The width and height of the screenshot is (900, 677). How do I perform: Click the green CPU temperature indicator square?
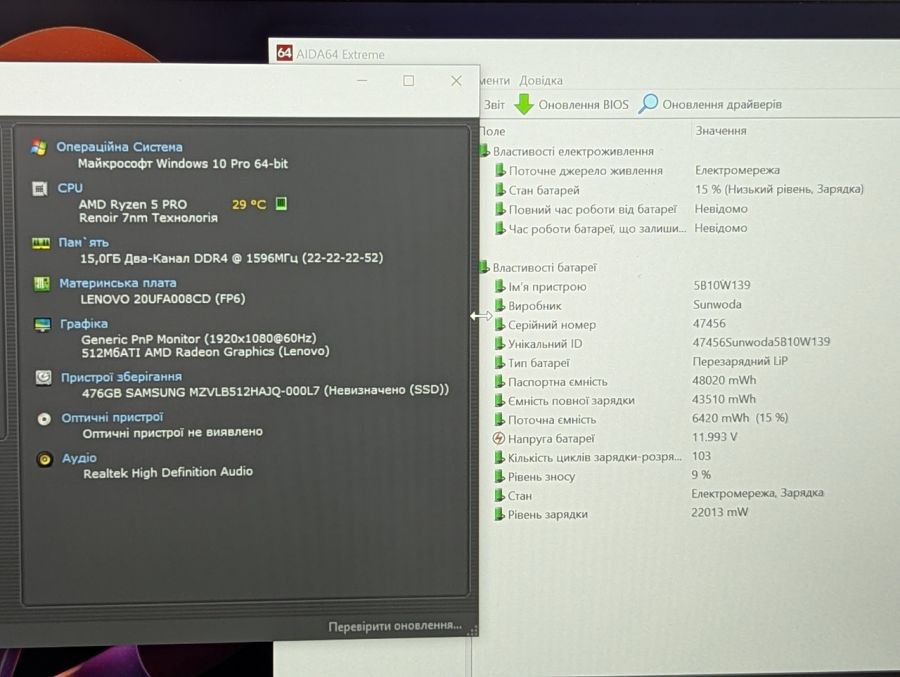pyautogui.click(x=281, y=203)
